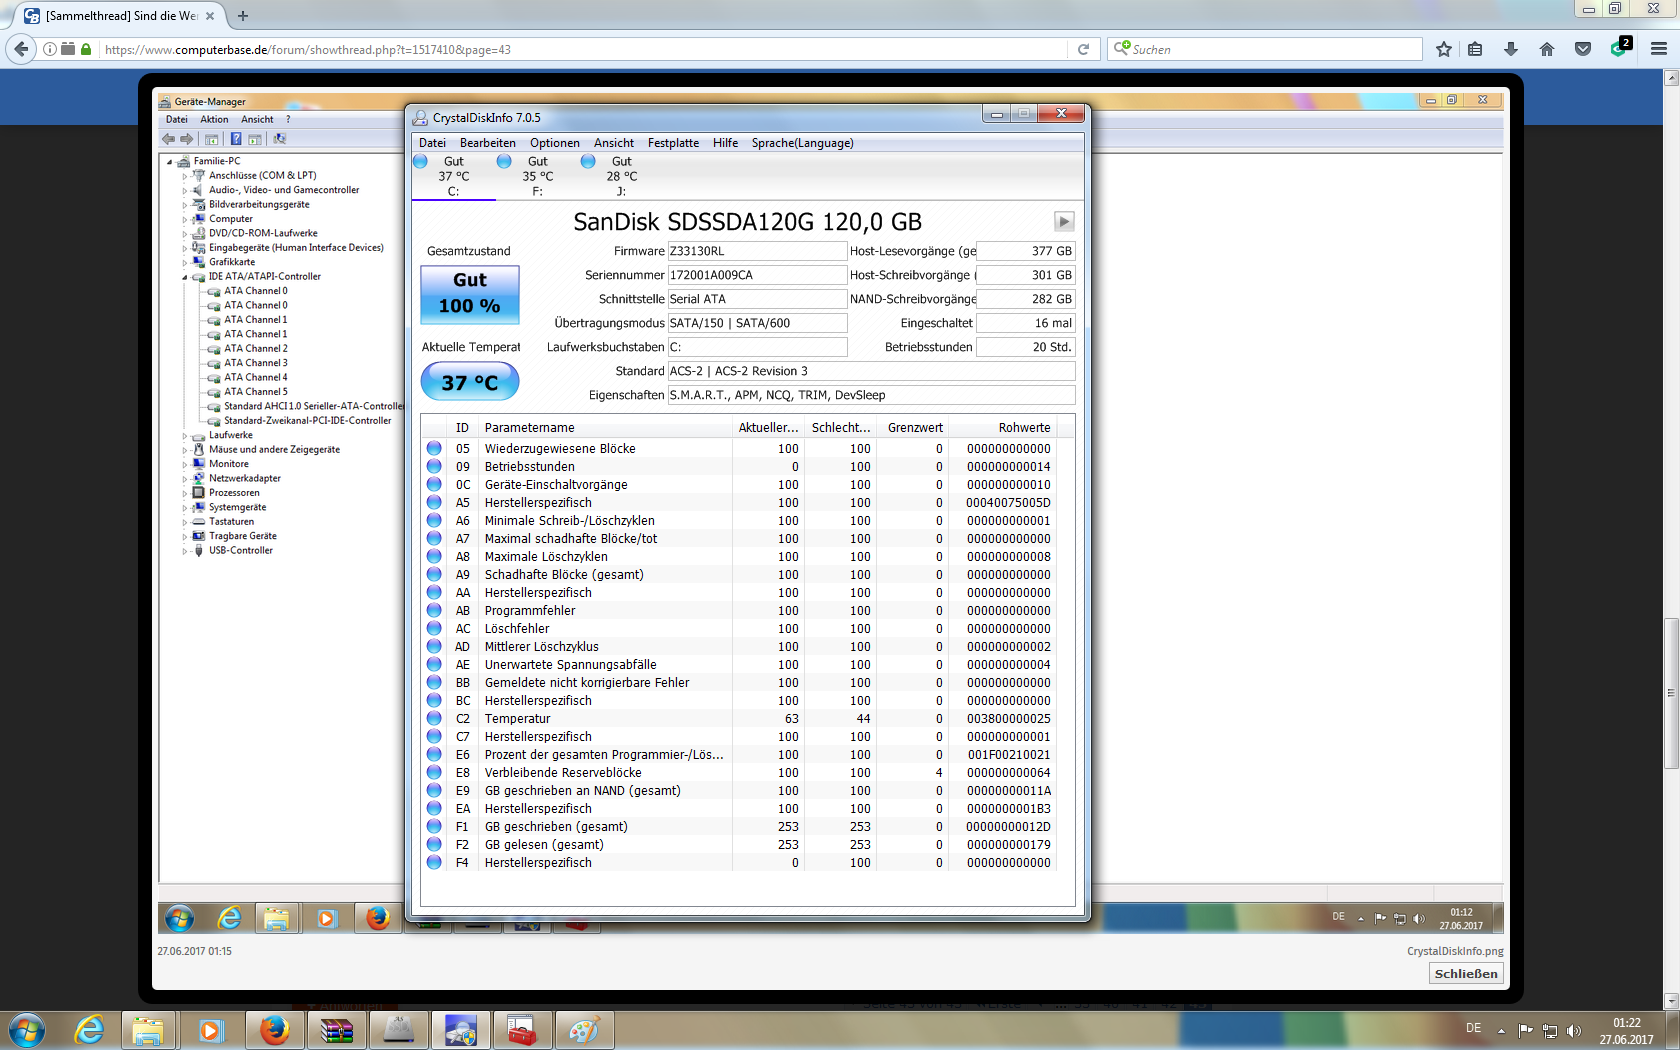Open Windows Explorer folder on the bottom taskbar
Viewport: 1680px width, 1050px height.
pyautogui.click(x=148, y=1030)
